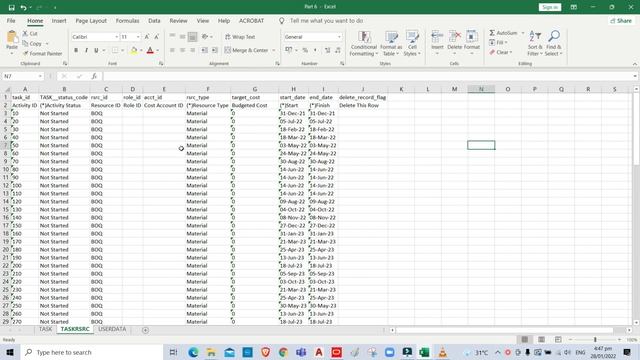The width and height of the screenshot is (640, 360).
Task: Increase font size with the larger A icon
Action: pyautogui.click(x=147, y=37)
